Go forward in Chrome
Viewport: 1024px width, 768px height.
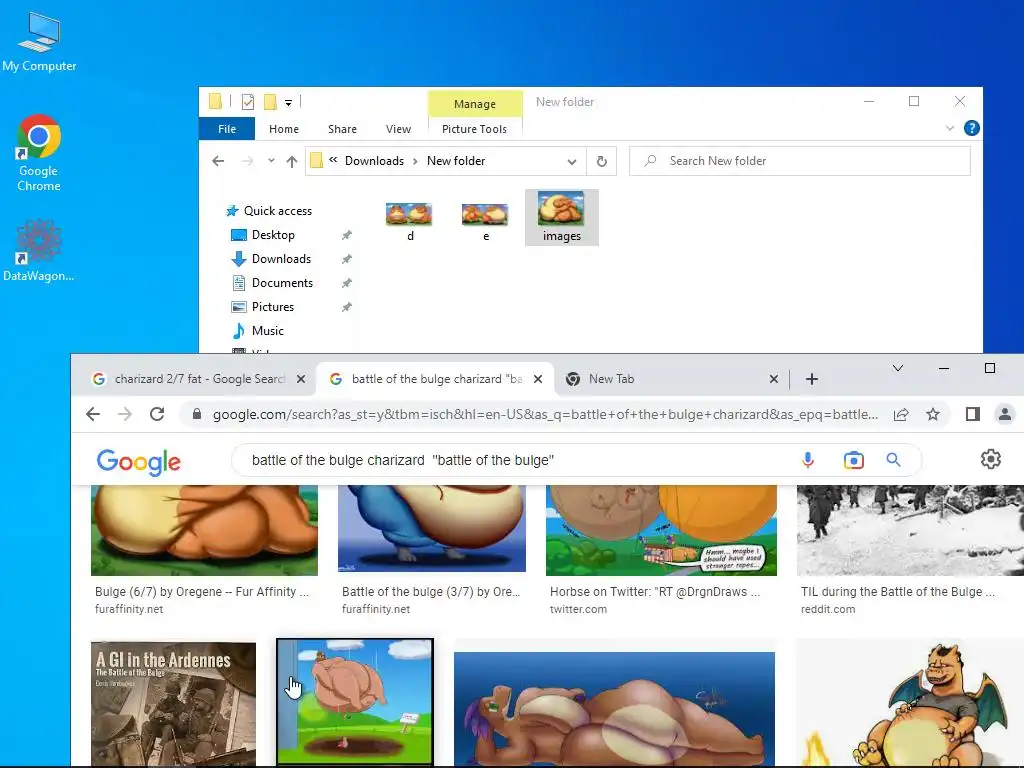click(125, 414)
